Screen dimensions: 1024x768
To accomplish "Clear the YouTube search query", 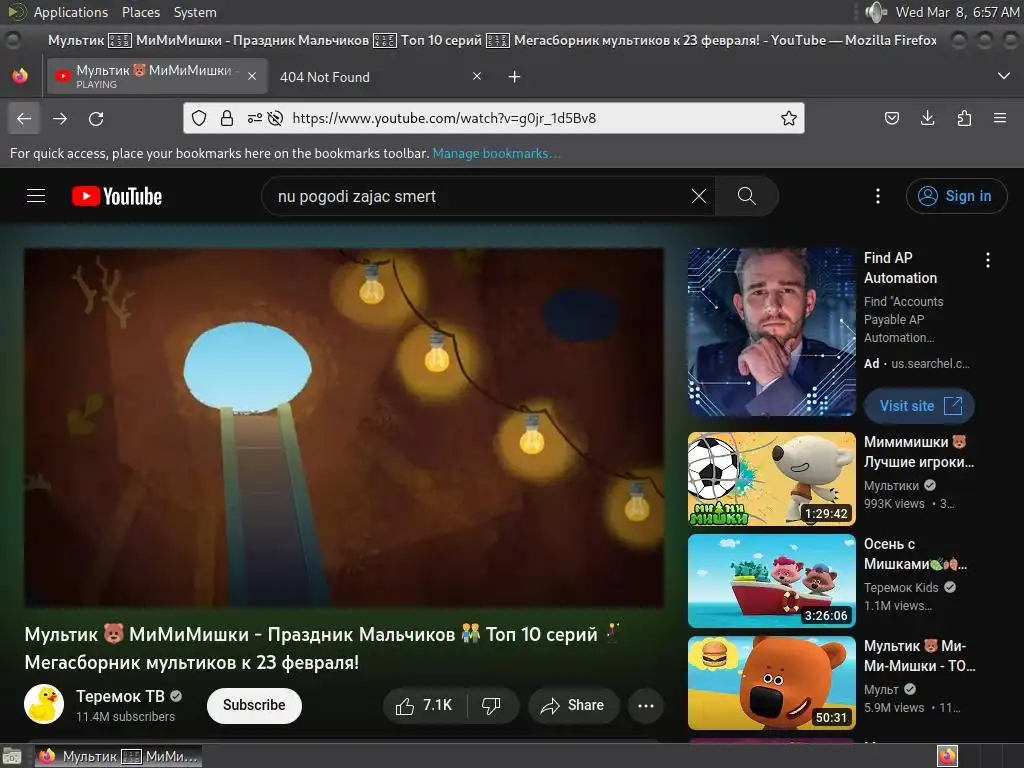I will 699,196.
